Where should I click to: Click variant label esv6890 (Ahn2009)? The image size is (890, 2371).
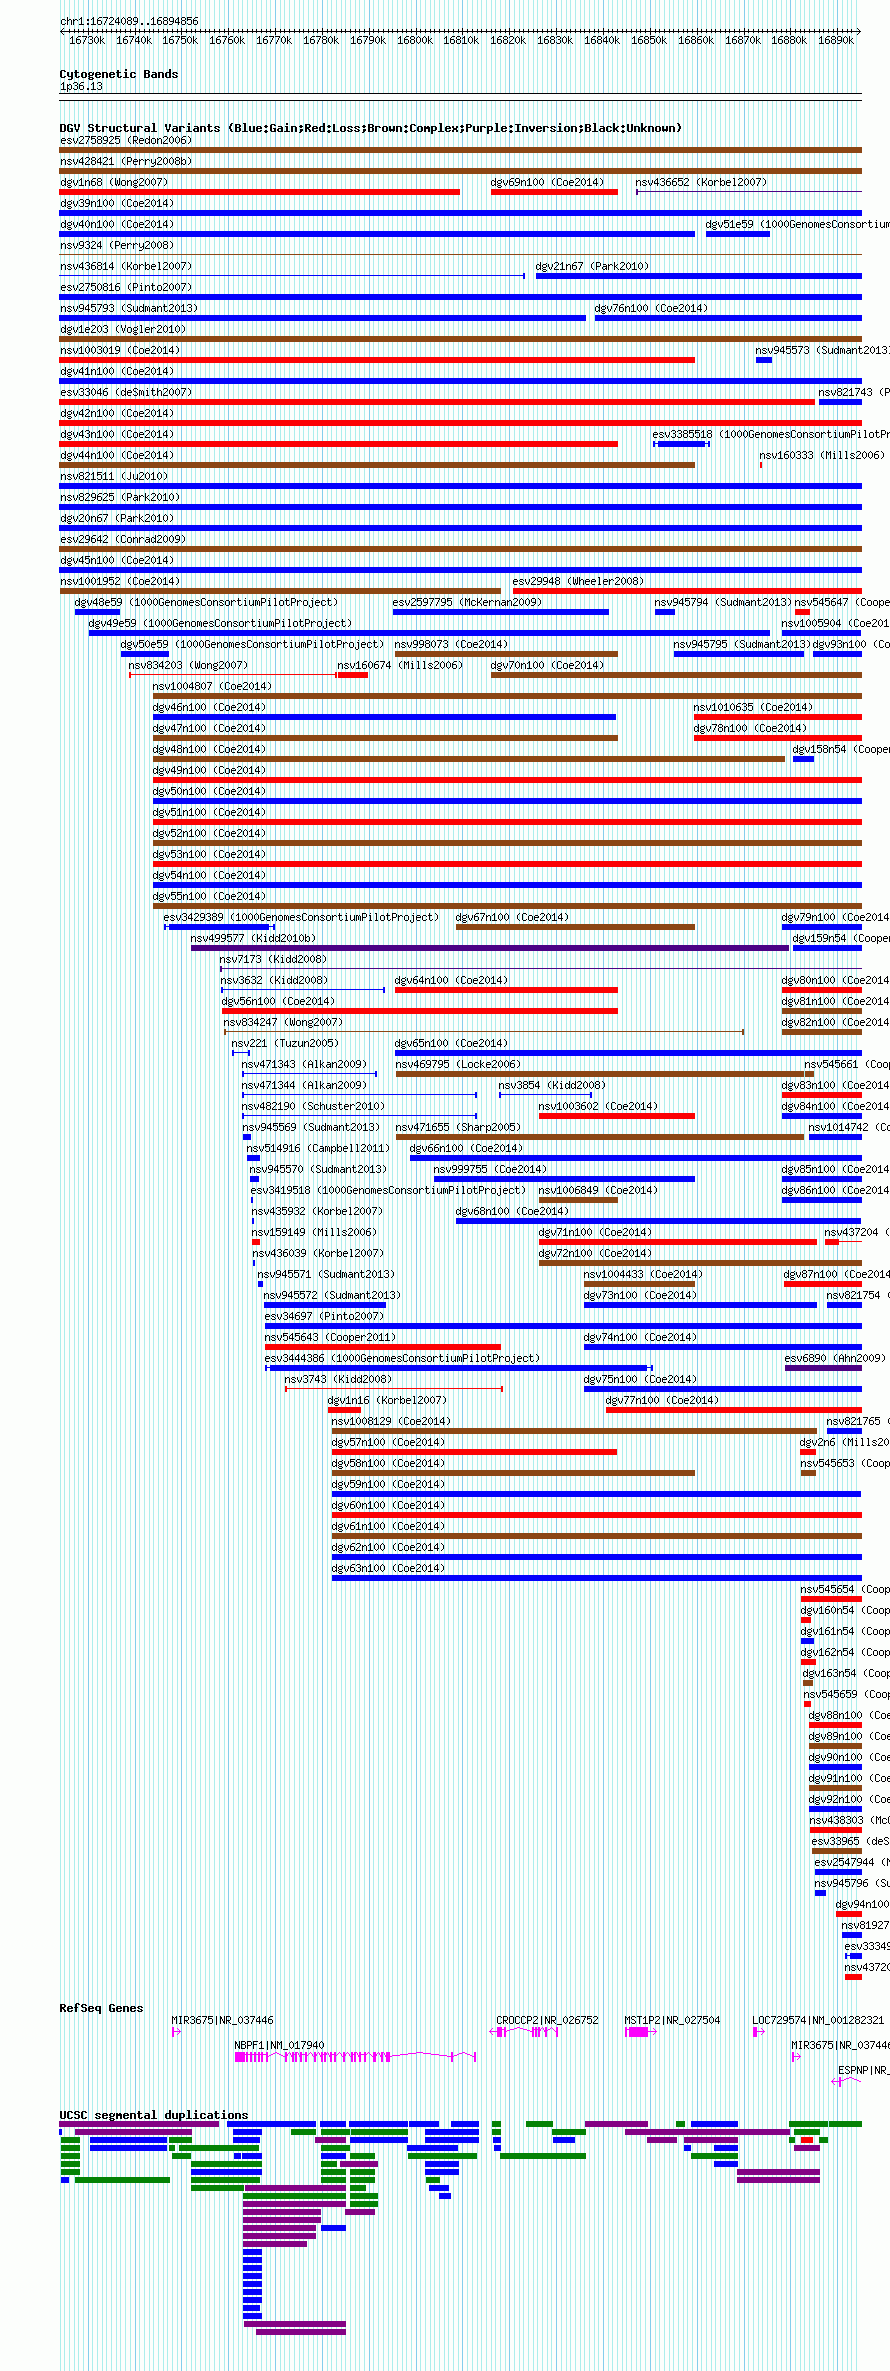(835, 1358)
